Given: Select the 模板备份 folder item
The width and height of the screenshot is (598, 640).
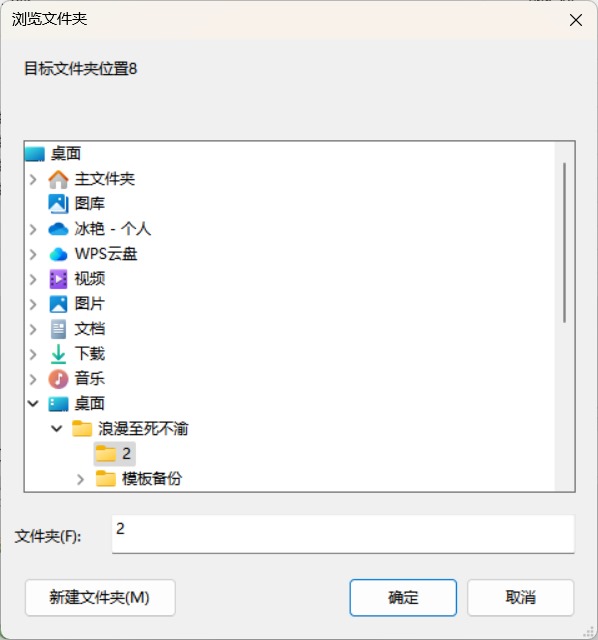Looking at the screenshot, I should [139, 479].
